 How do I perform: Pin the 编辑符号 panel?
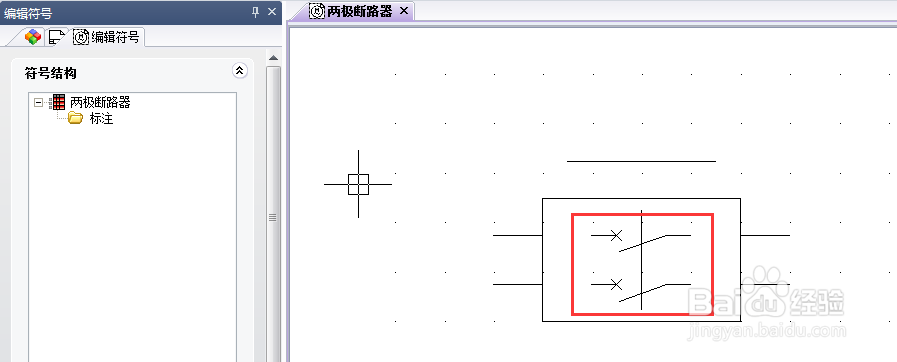pyautogui.click(x=256, y=12)
